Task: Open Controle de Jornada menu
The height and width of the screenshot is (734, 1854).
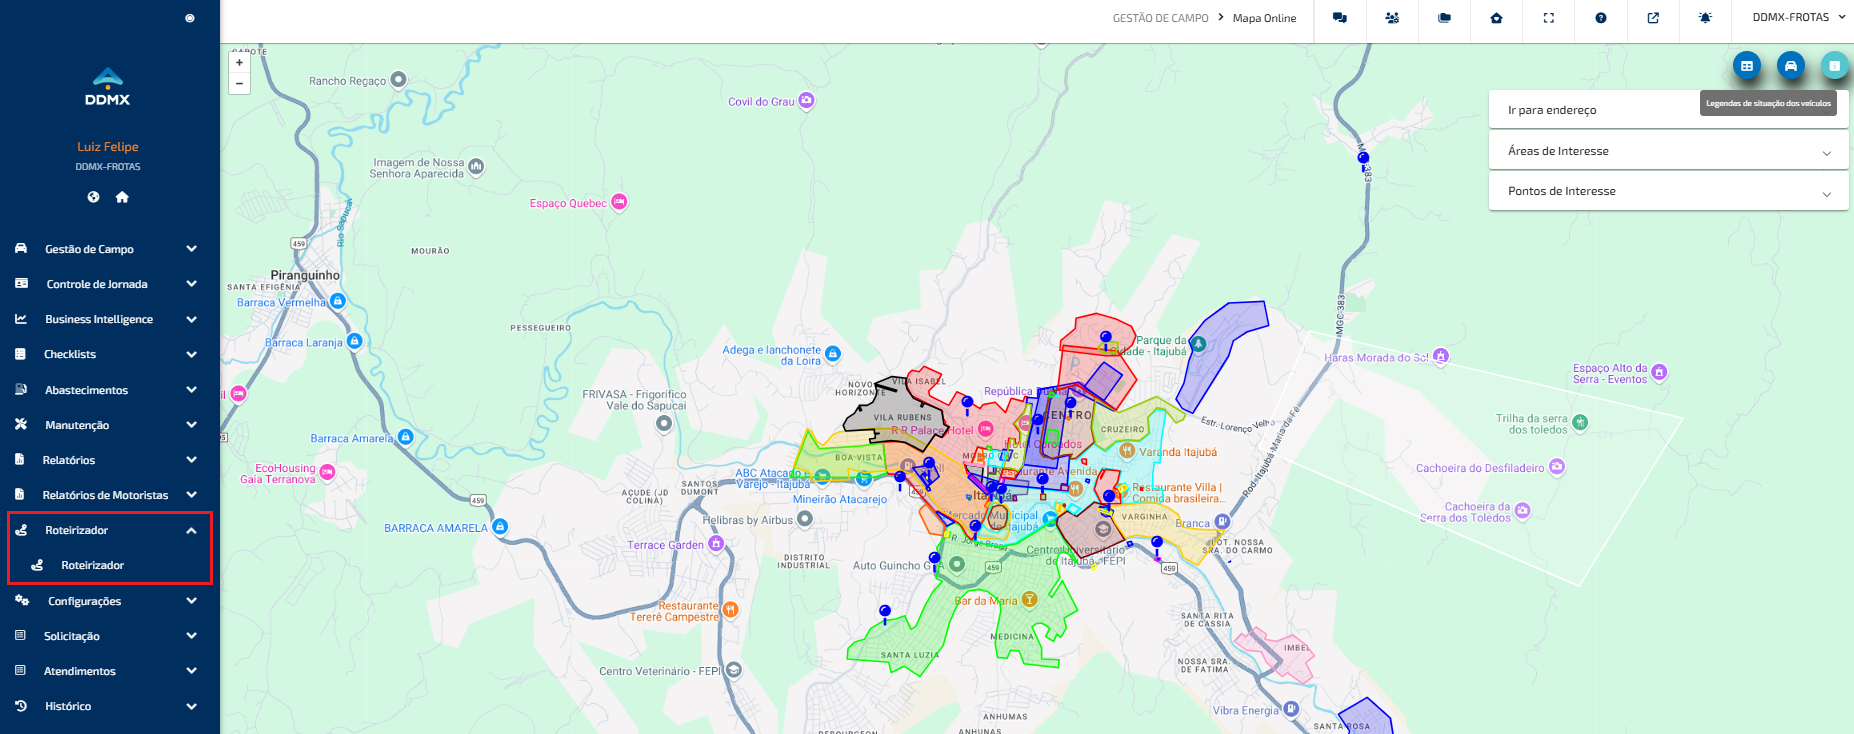Action: tap(97, 284)
